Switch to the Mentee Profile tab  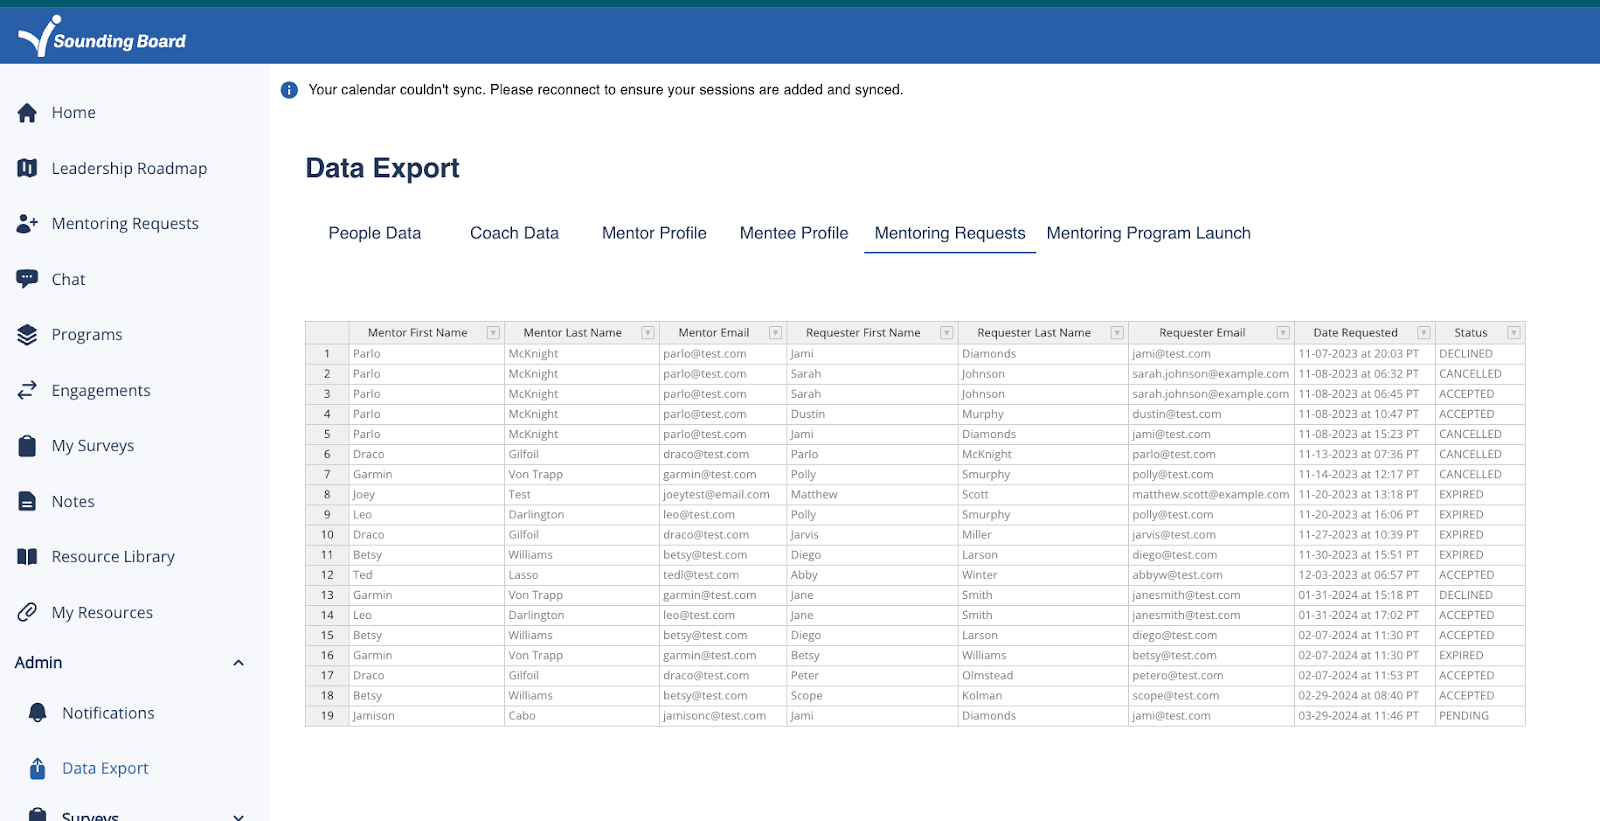point(794,233)
